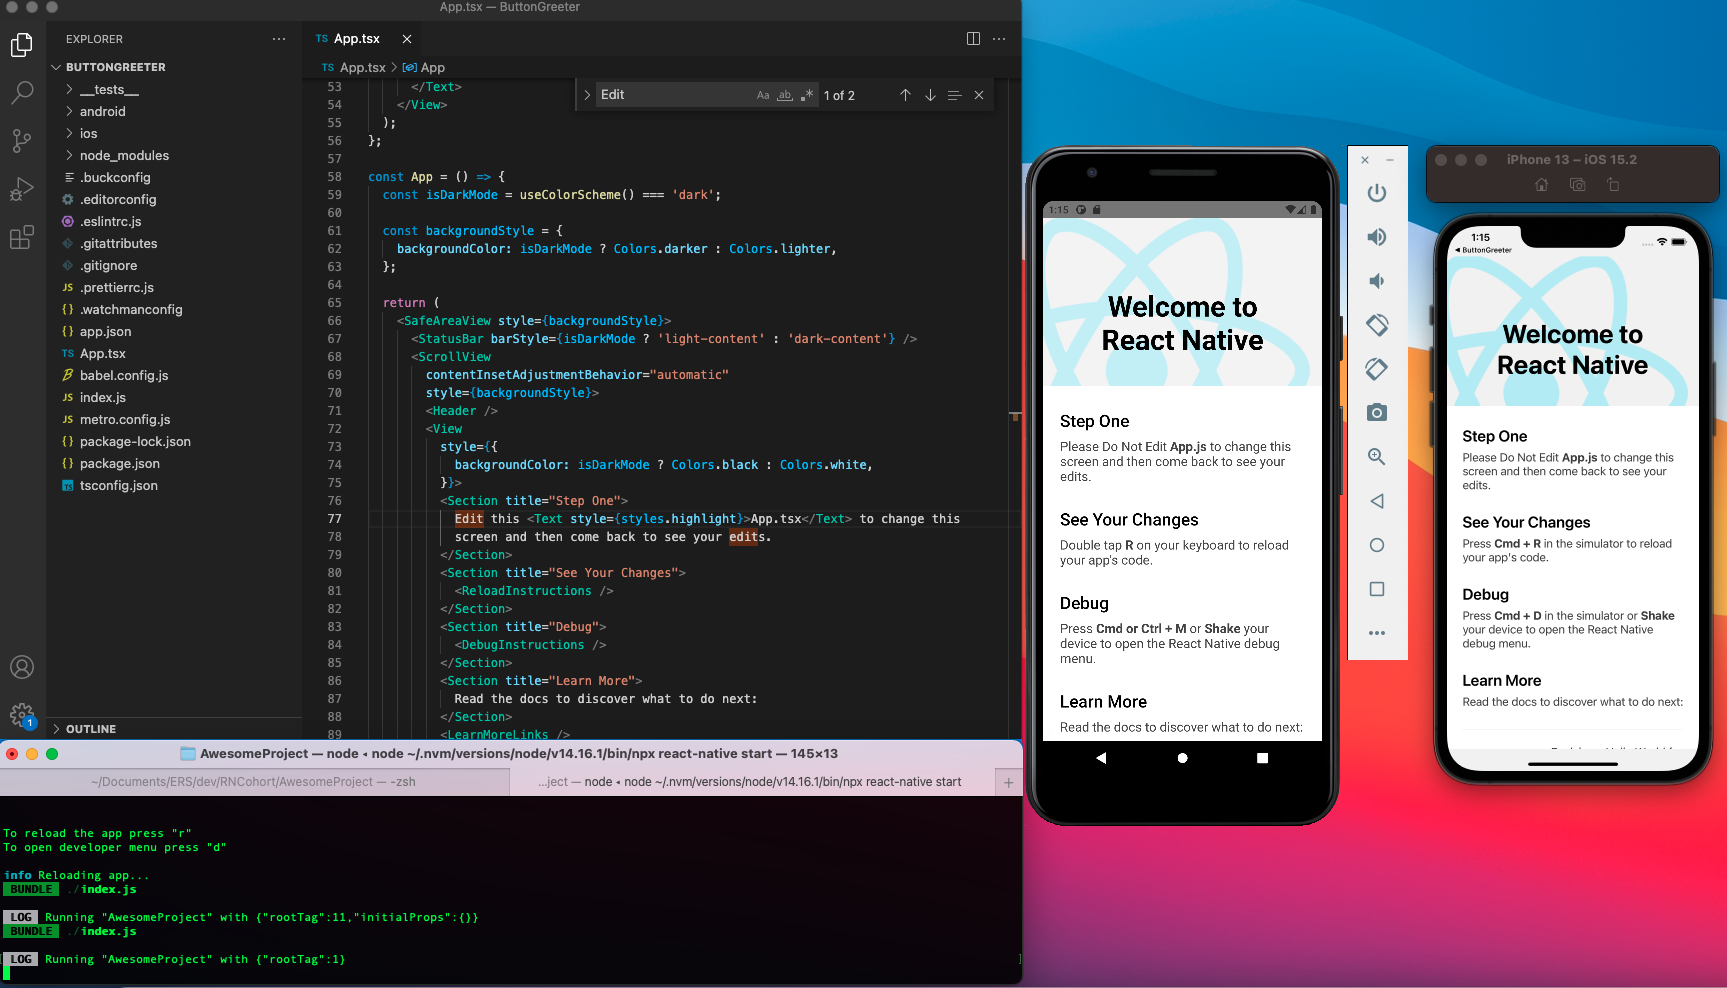1727x988 pixels.
Task: Close the App.tsx editor tab
Action: (407, 39)
